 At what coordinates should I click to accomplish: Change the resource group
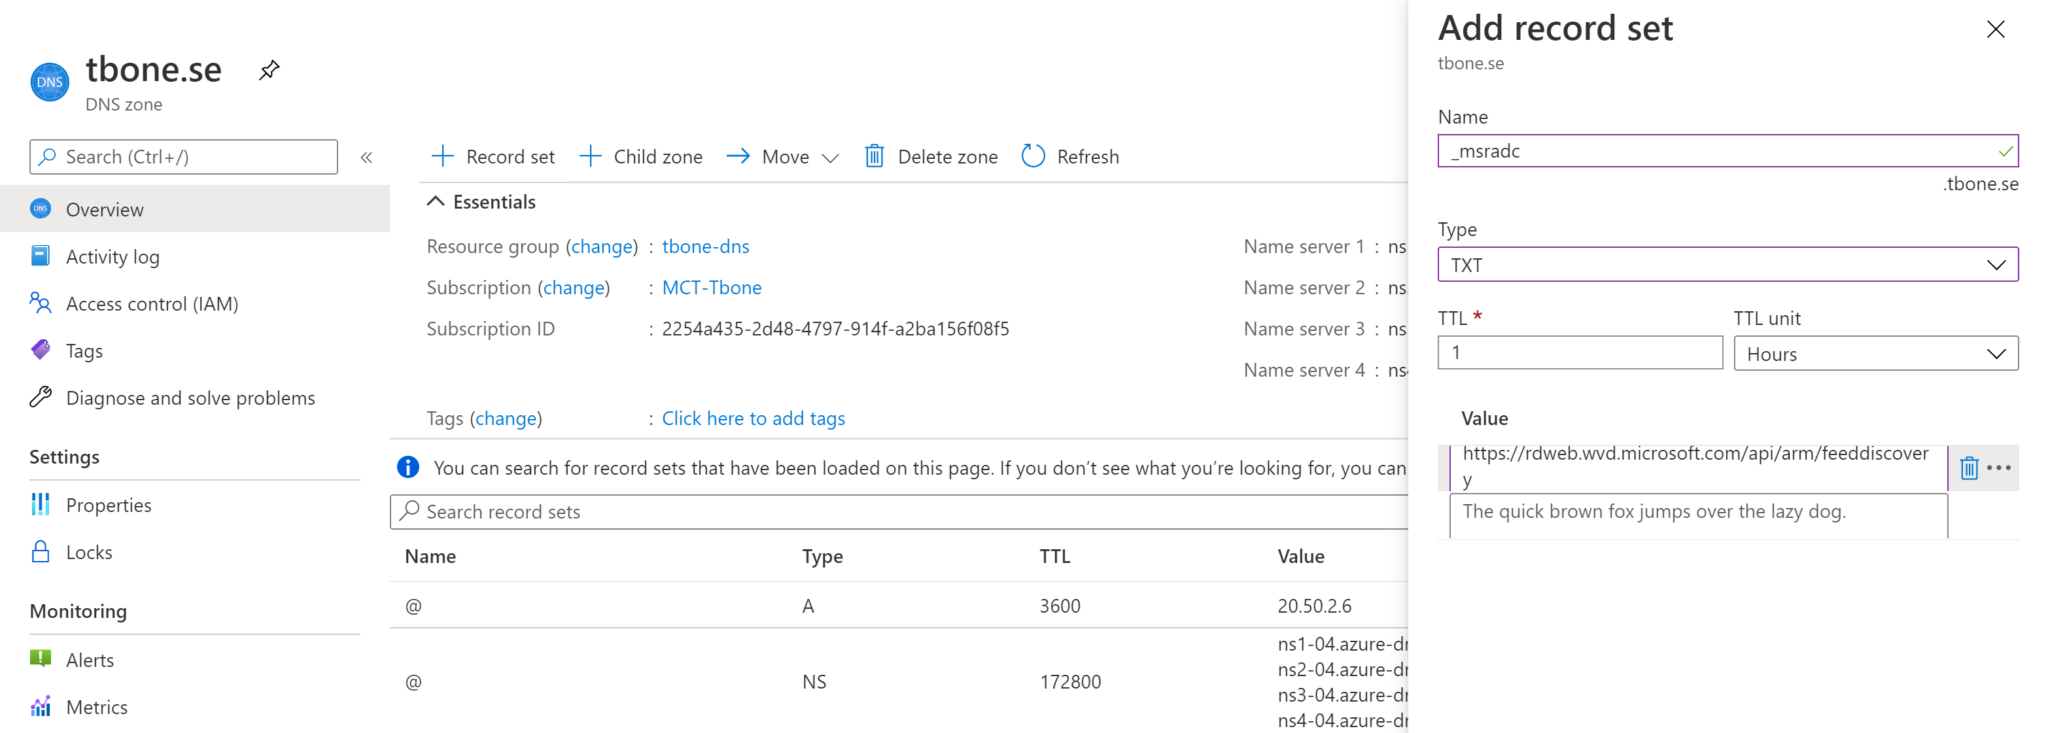coord(602,246)
